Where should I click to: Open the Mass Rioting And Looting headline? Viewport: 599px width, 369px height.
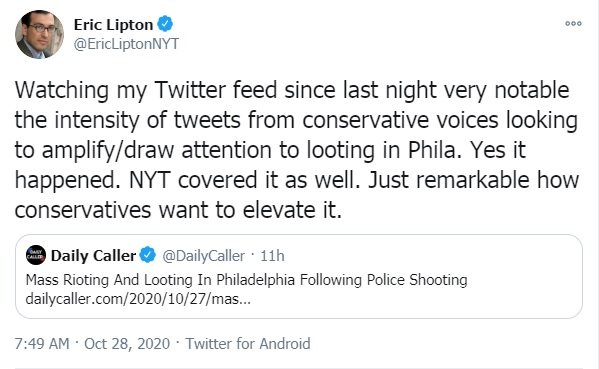246,280
